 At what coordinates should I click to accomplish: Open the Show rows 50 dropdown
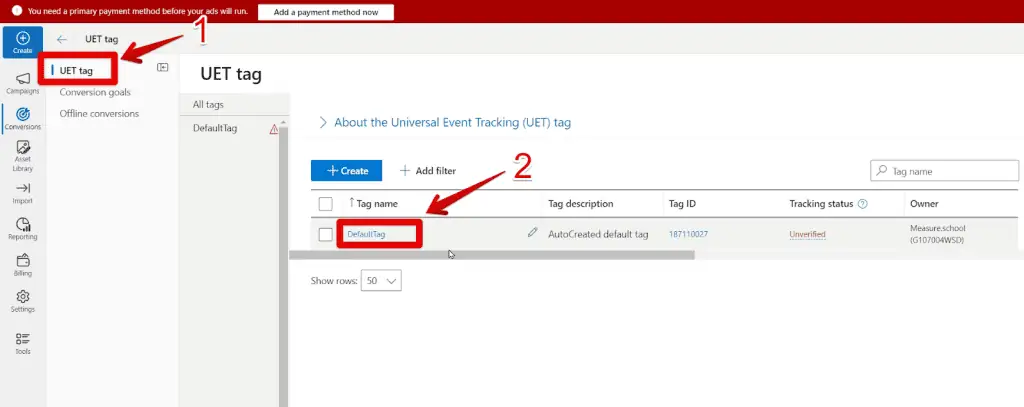coord(381,280)
